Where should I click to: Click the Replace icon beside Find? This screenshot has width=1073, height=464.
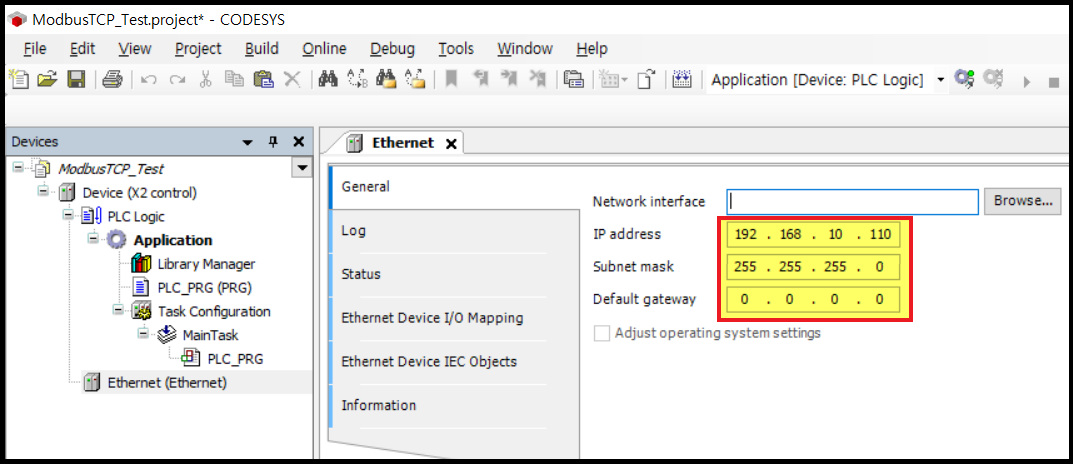tap(358, 80)
